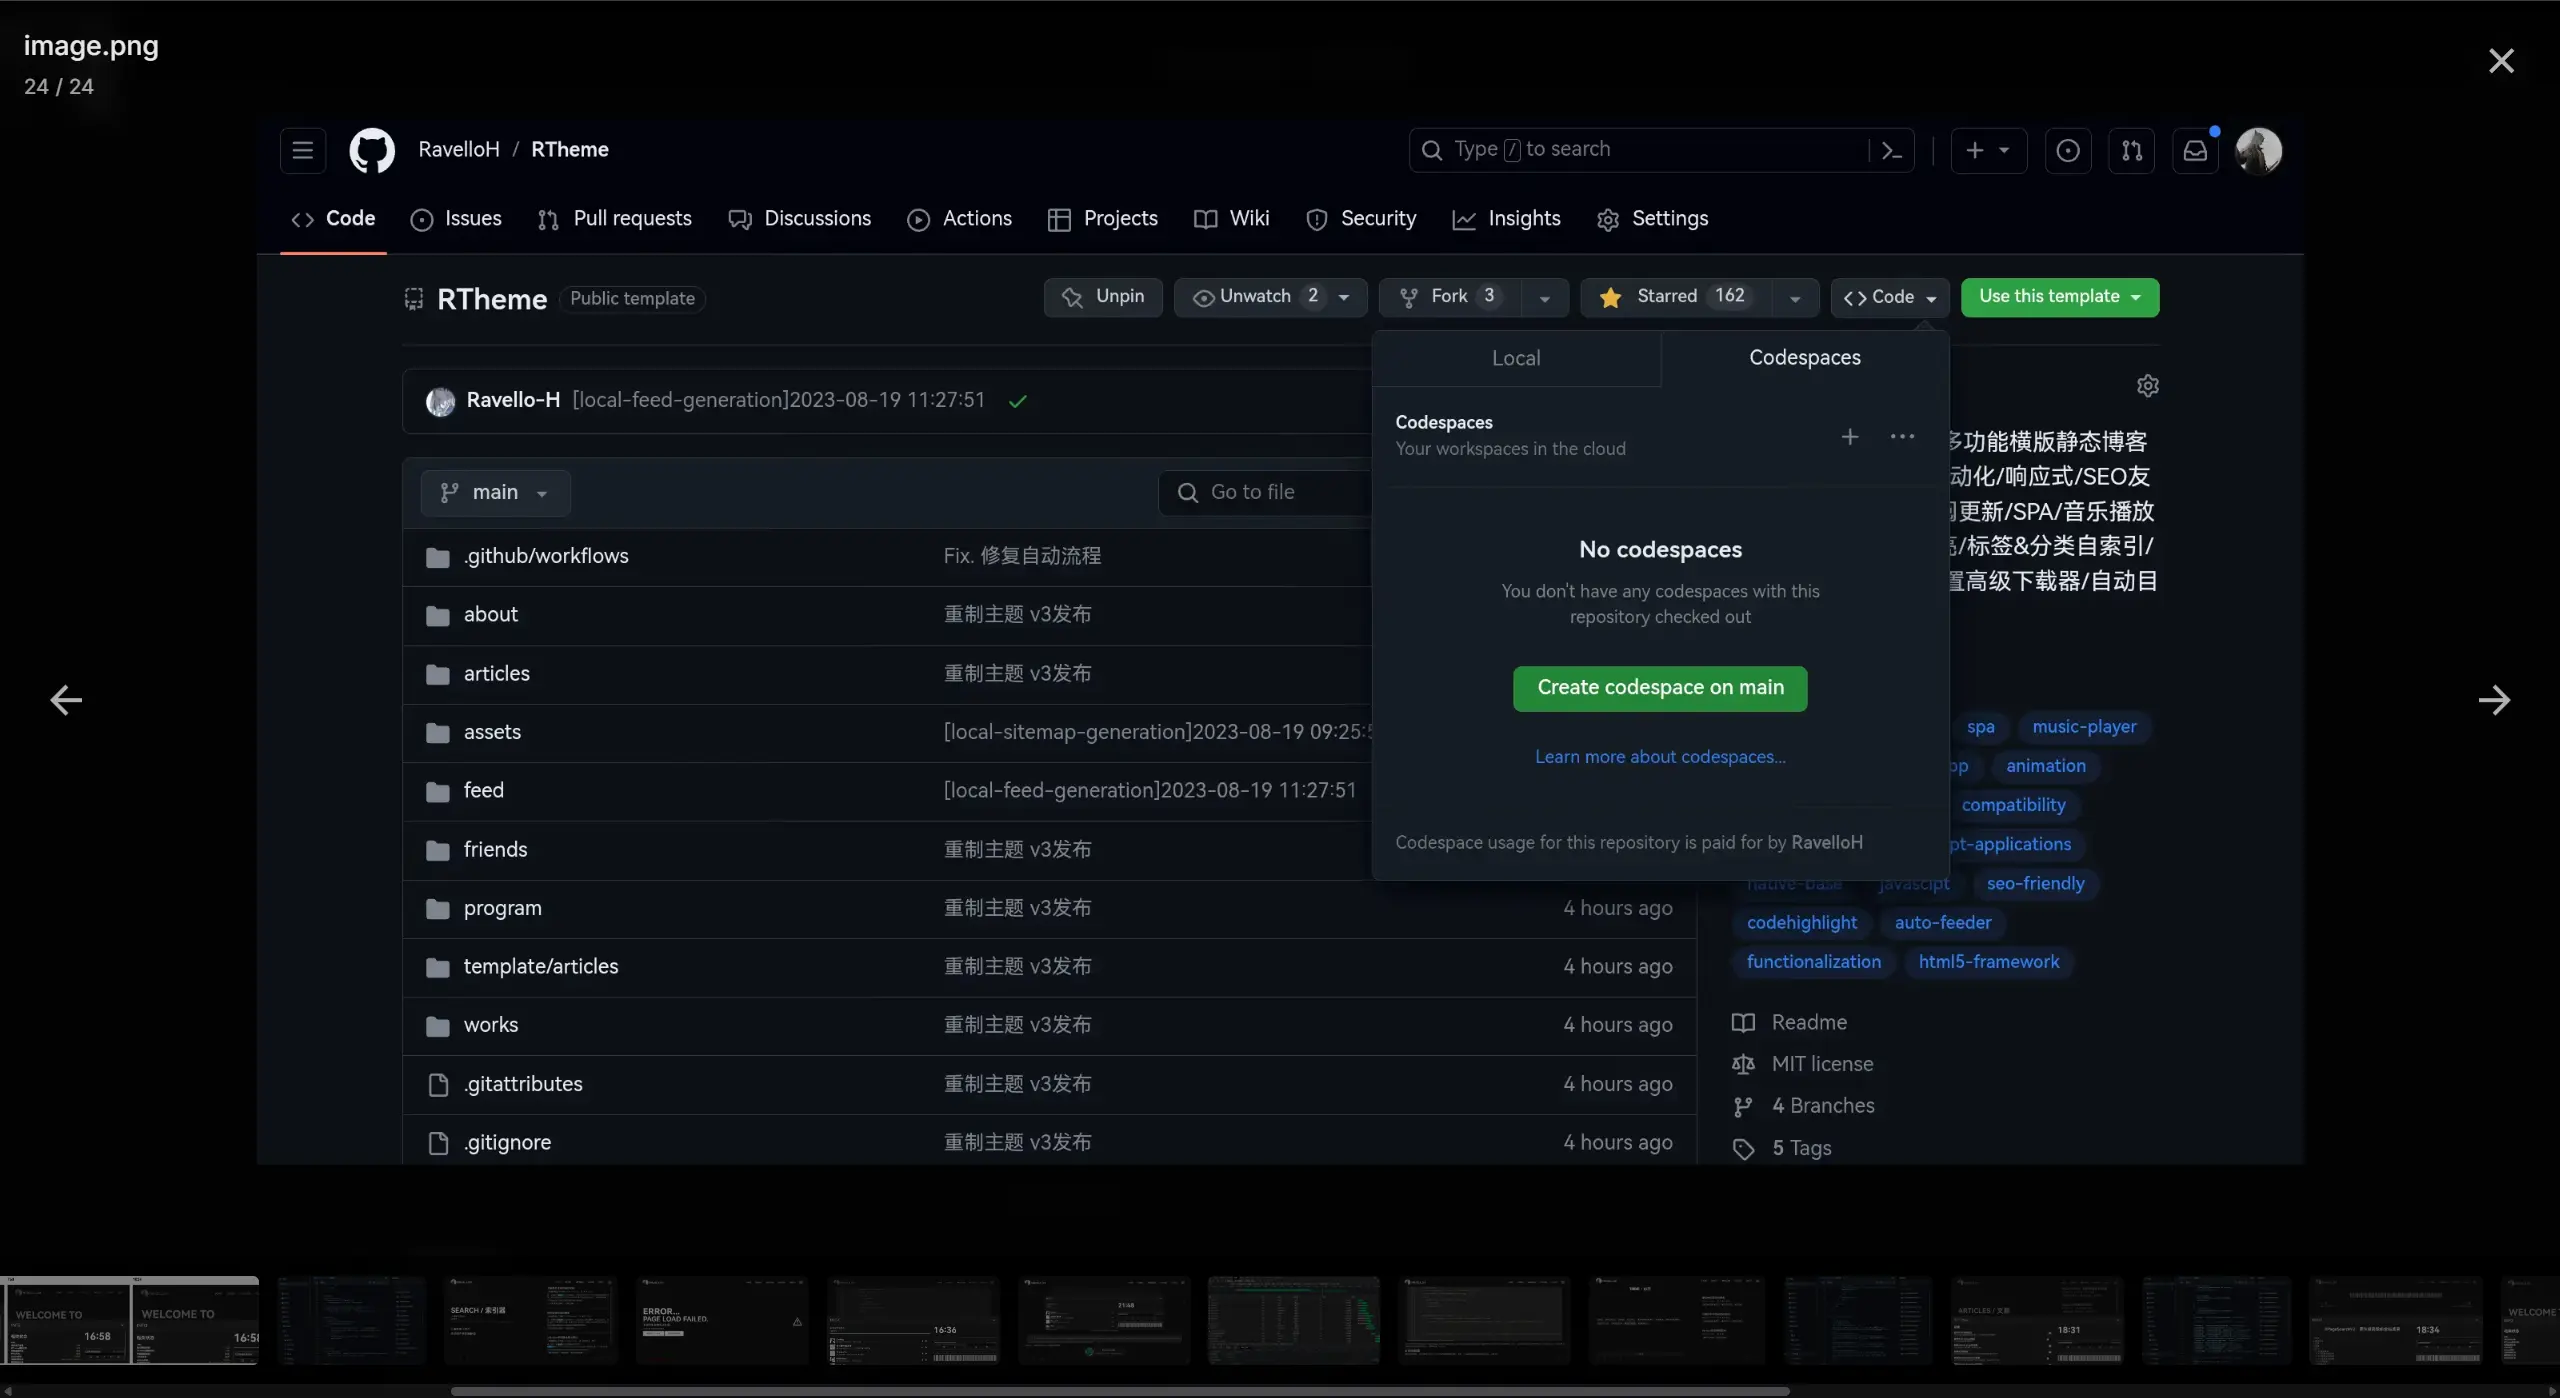Expand the main branch dropdown

pyautogui.click(x=495, y=493)
